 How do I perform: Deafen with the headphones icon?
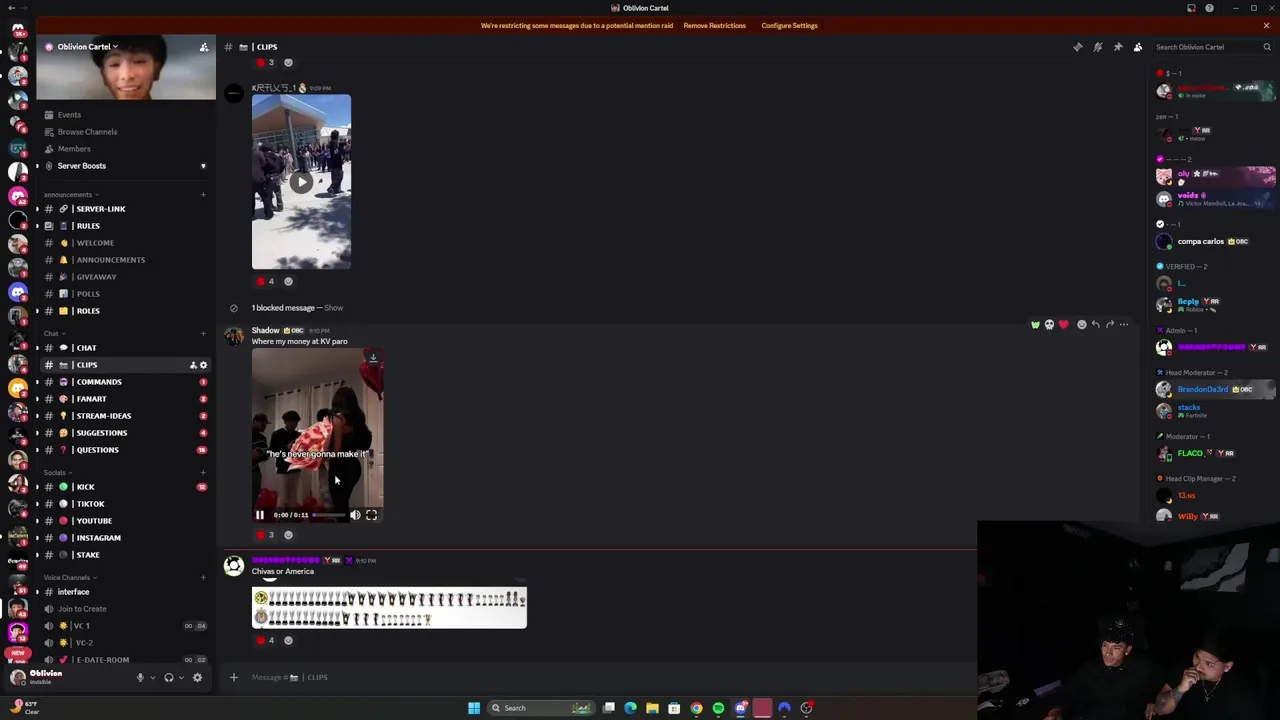point(168,678)
